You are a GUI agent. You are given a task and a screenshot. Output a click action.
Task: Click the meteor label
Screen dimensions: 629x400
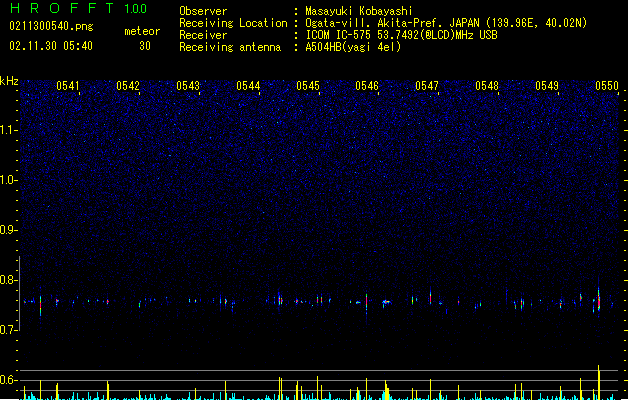tap(142, 31)
